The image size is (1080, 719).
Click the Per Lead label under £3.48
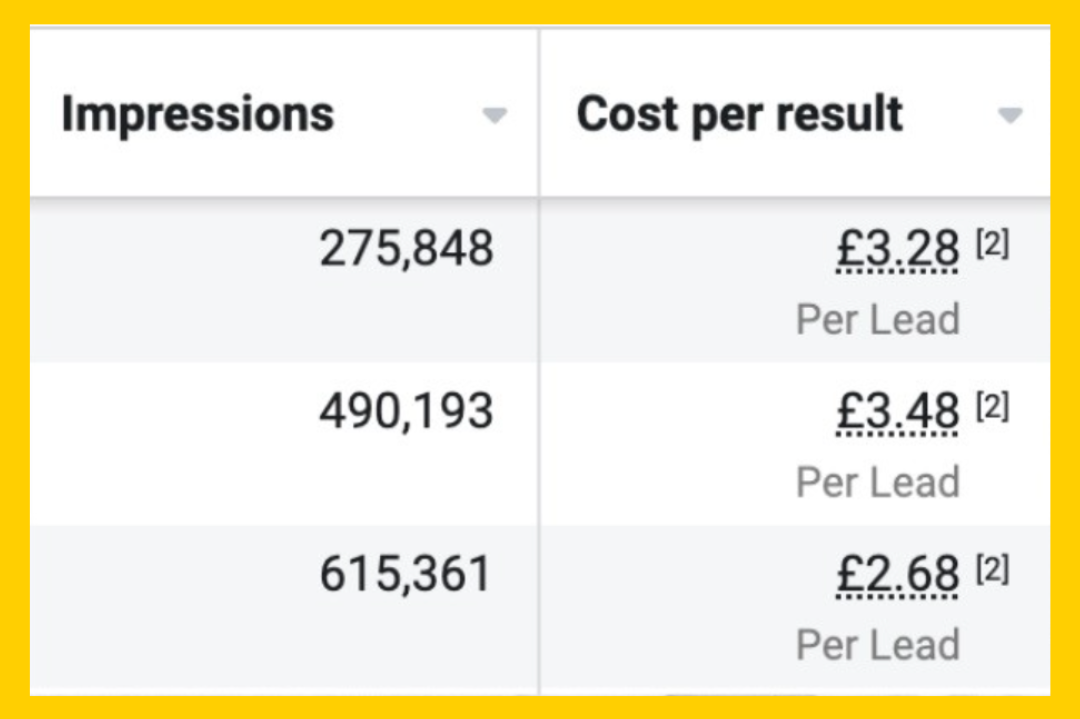[877, 482]
